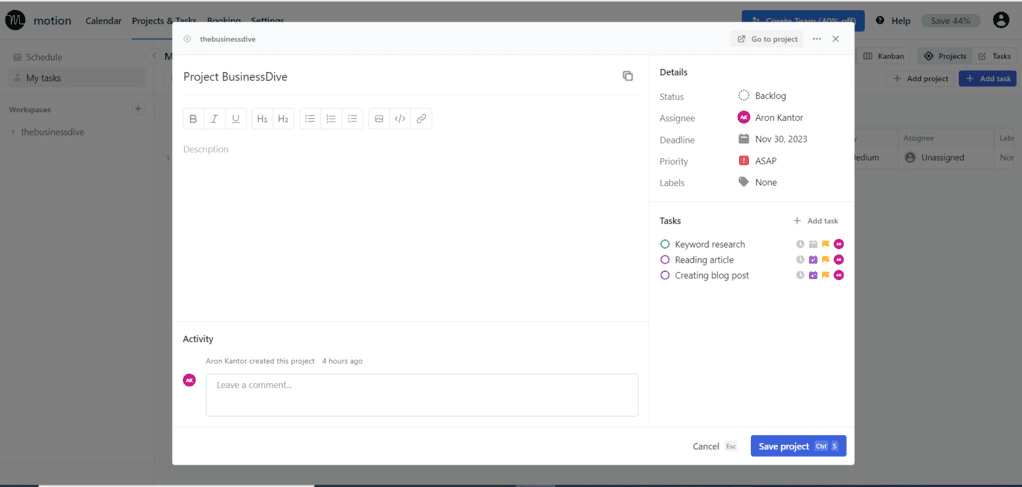Open the Calendar tab in top navigation

click(x=103, y=21)
